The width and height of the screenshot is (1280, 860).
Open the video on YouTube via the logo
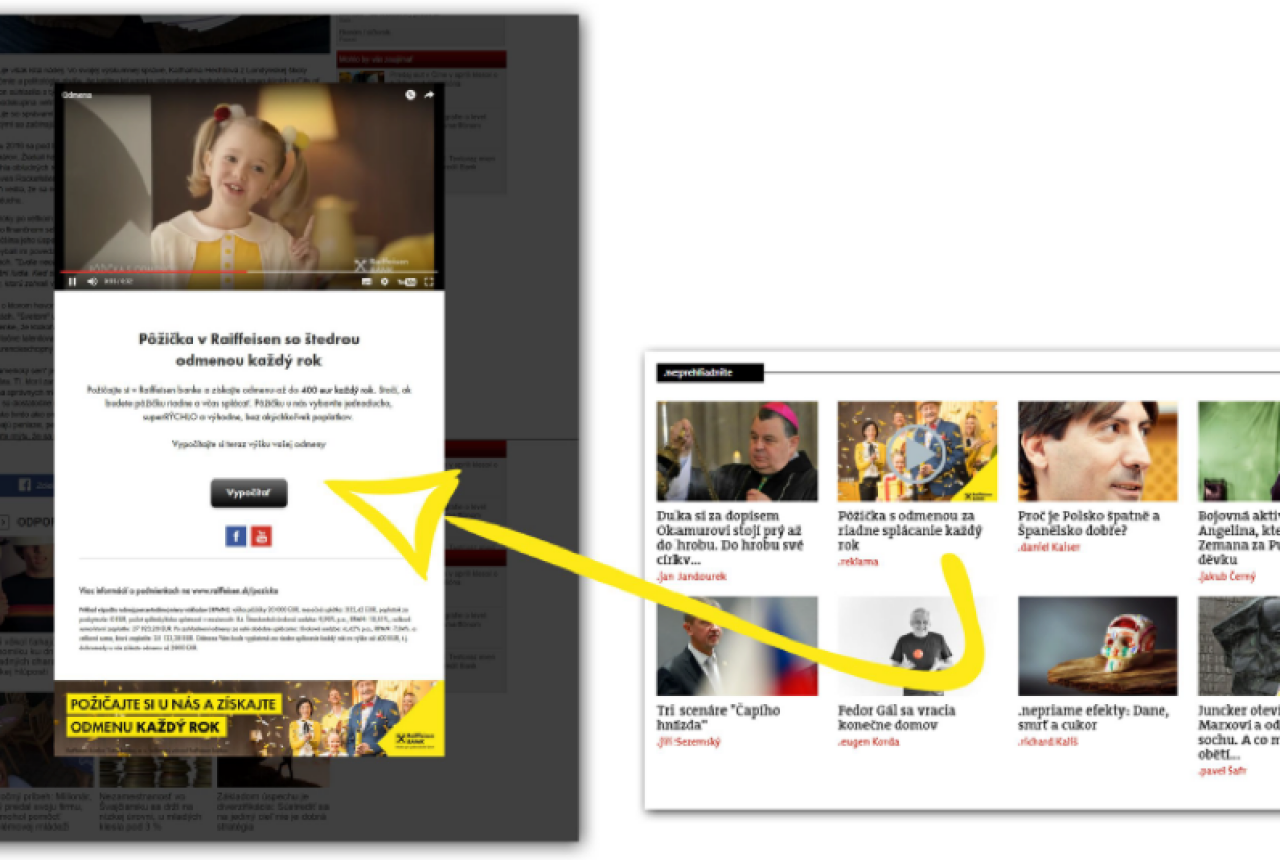[x=407, y=282]
